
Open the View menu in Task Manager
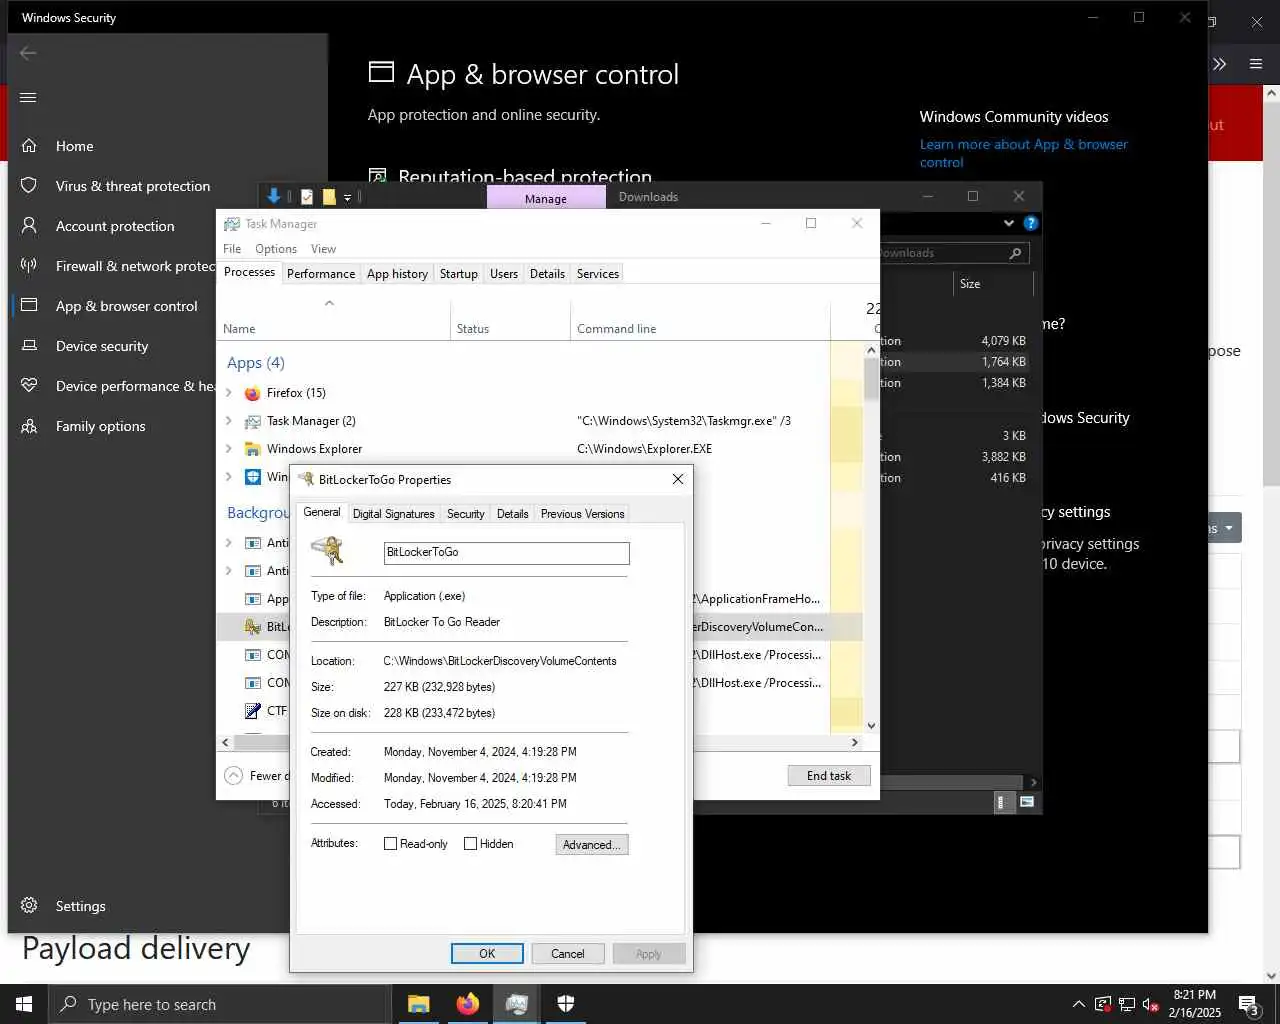323,249
